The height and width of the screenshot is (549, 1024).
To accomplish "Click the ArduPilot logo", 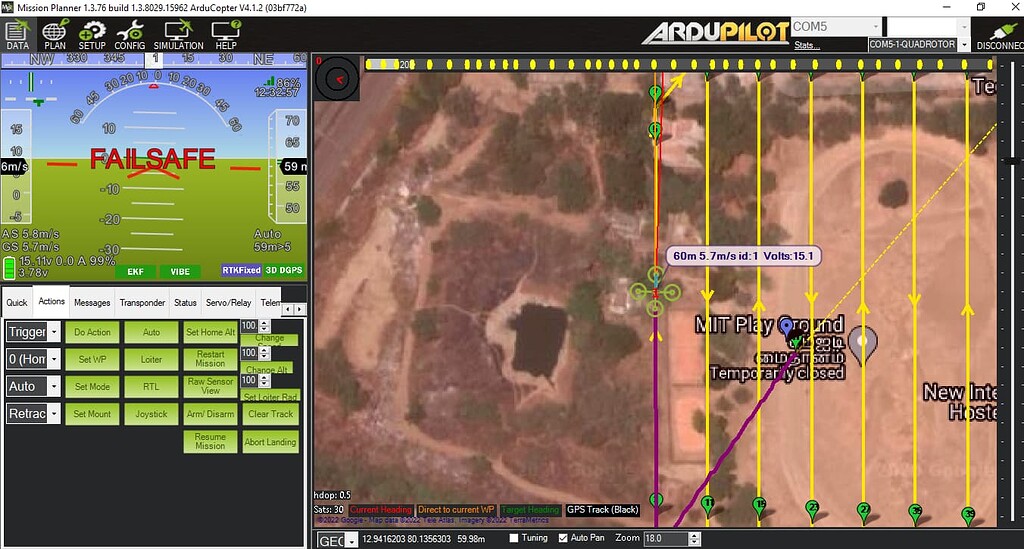I will (716, 33).
